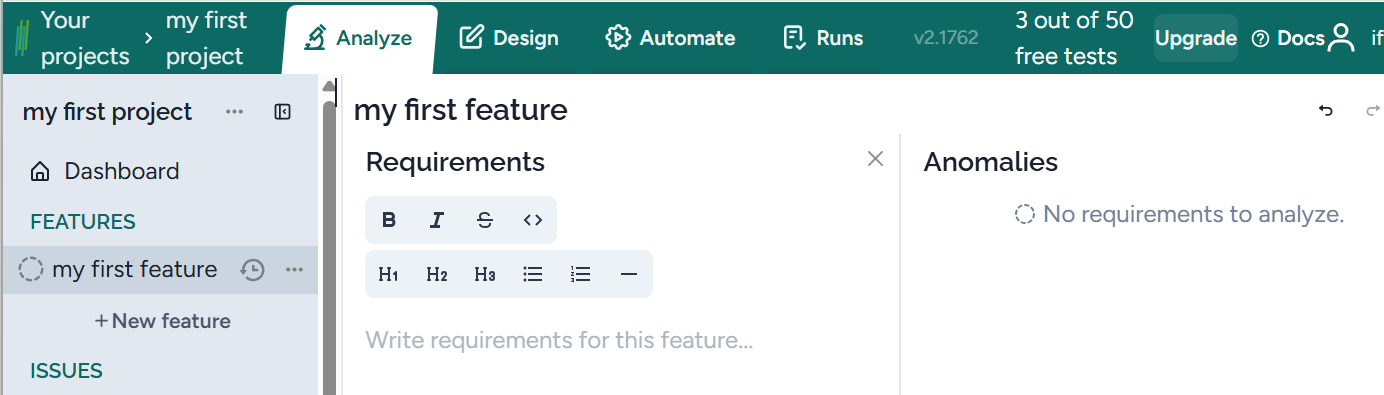
Task: Switch to the Design tab
Action: tap(509, 39)
